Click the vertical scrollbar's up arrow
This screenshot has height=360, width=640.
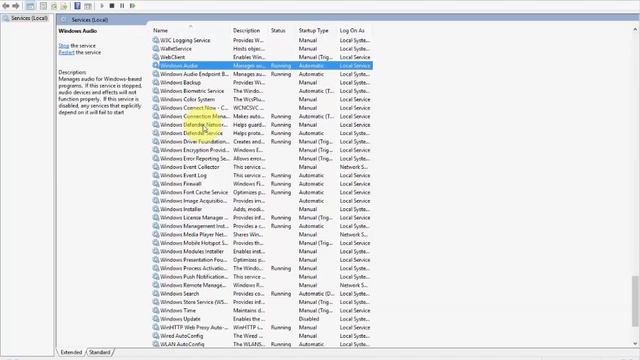635,29
